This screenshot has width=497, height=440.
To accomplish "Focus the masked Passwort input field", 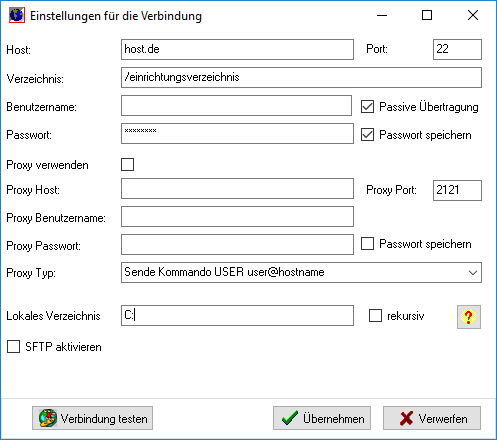I will (237, 133).
